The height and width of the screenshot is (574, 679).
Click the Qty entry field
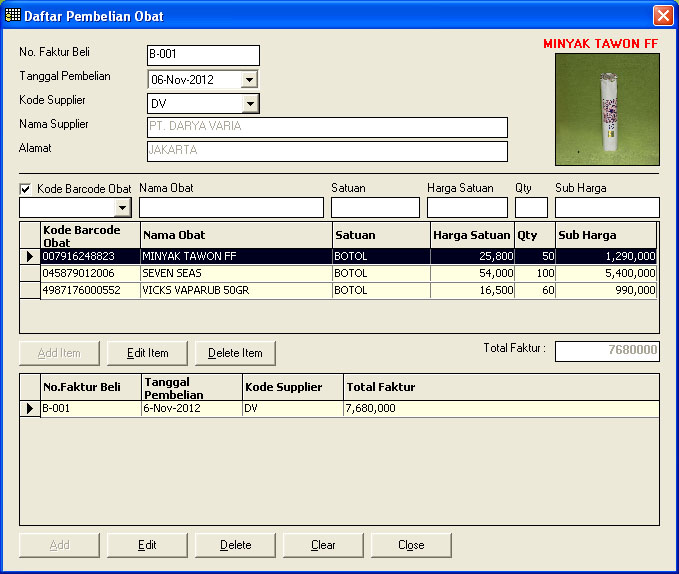pyautogui.click(x=531, y=207)
